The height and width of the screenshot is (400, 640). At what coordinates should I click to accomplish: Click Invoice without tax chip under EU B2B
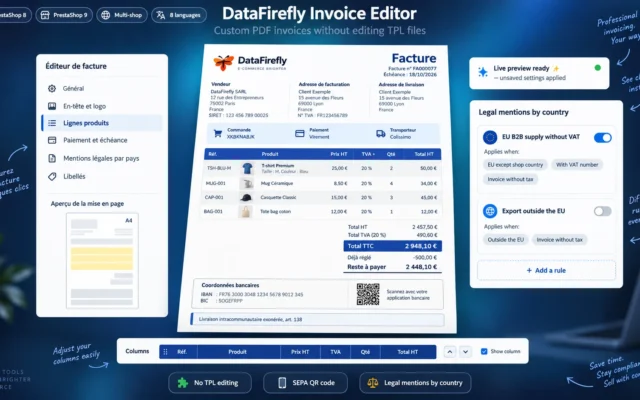(x=510, y=179)
